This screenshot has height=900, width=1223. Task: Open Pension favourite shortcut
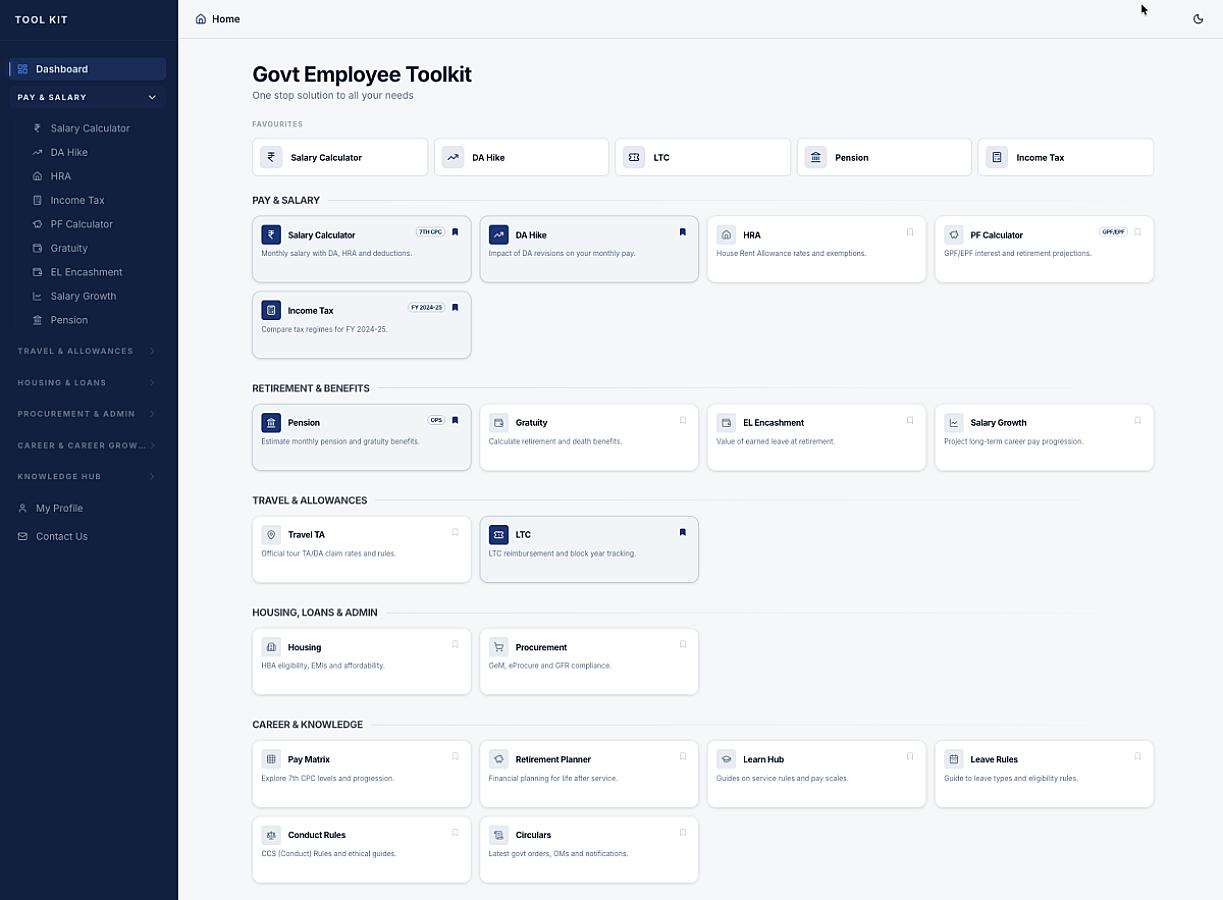[x=884, y=157]
